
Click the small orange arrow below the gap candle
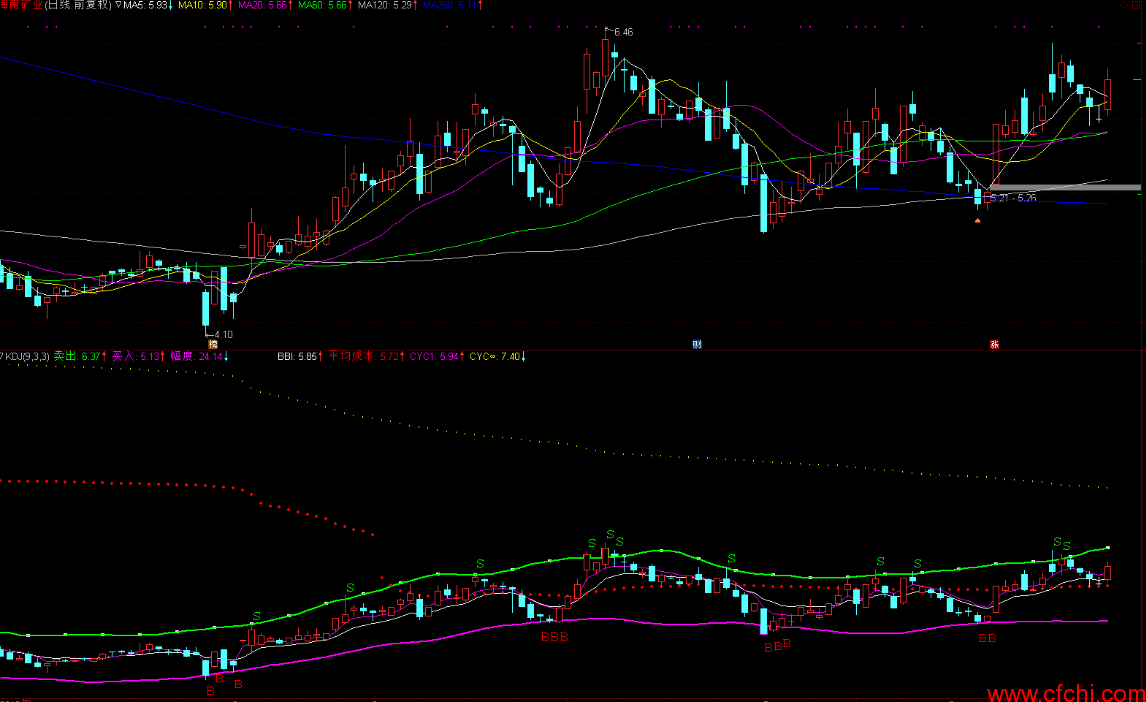(977, 220)
